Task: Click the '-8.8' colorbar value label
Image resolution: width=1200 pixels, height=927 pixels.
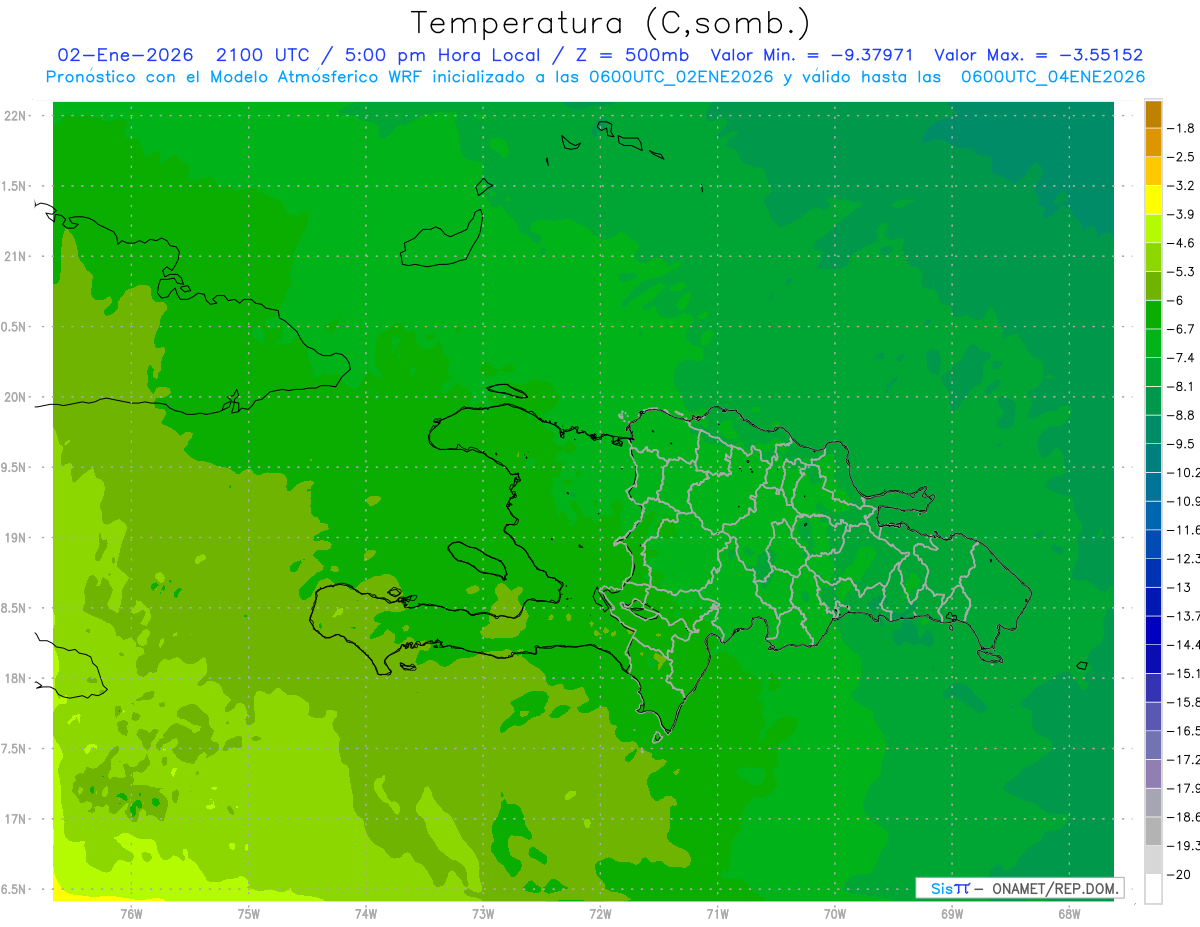Action: (1182, 415)
